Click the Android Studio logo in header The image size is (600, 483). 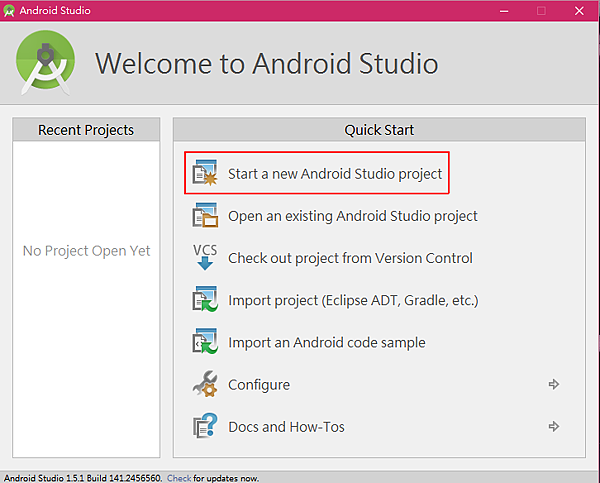pos(44,62)
